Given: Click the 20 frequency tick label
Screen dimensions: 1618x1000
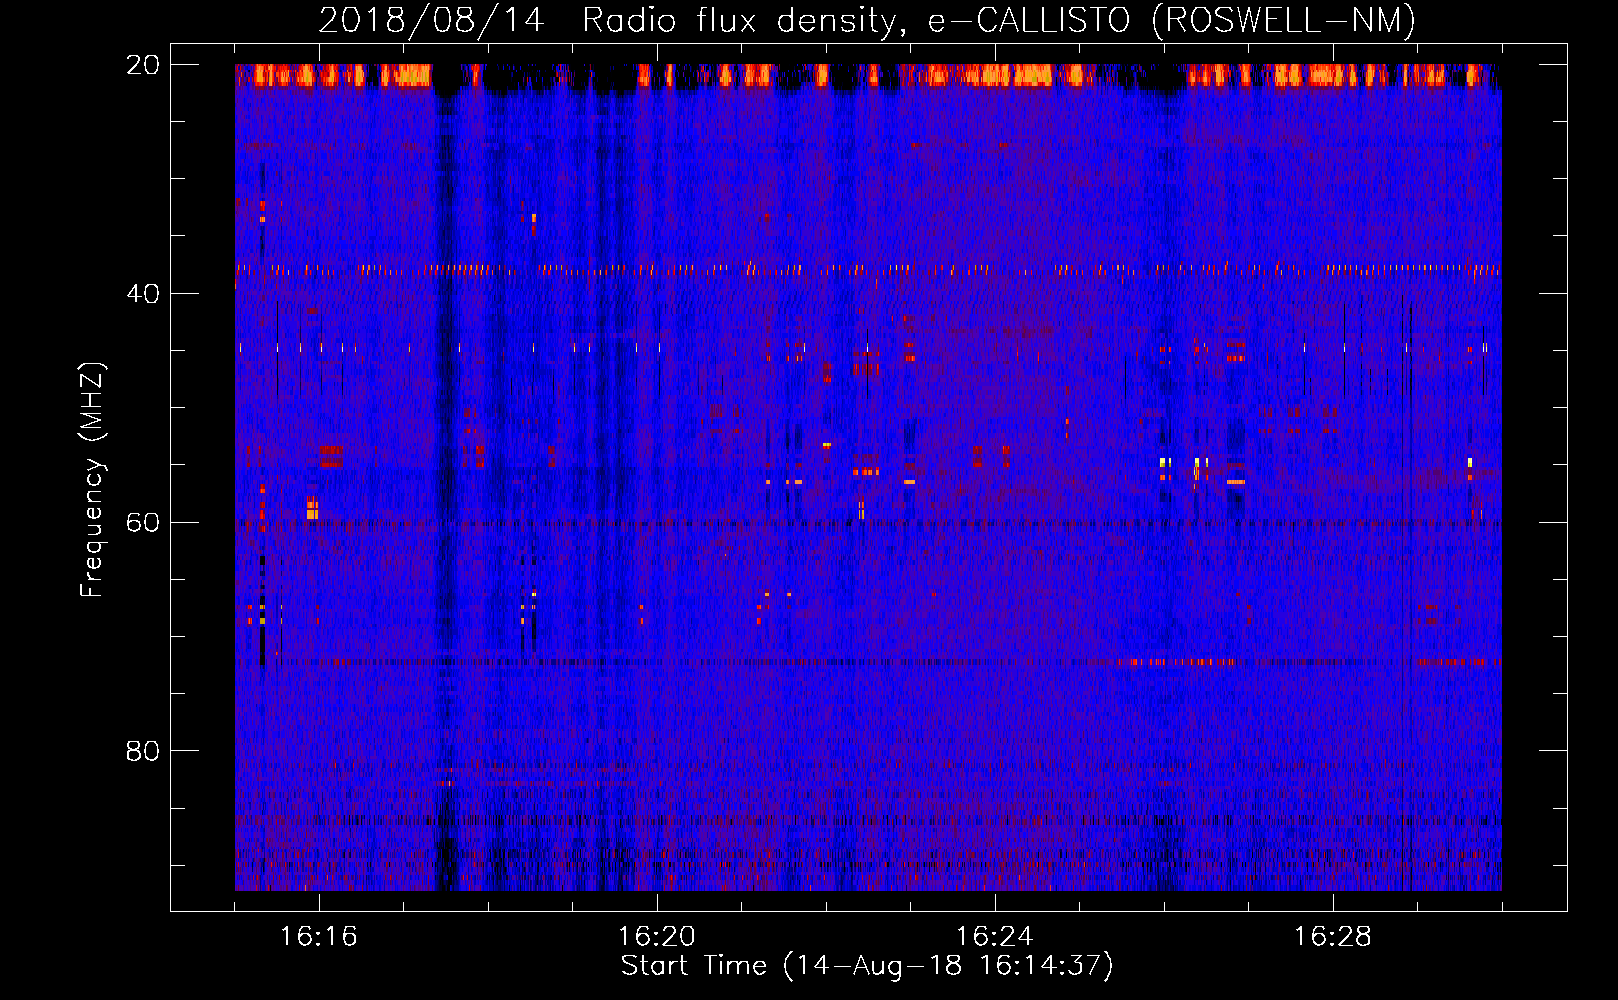Looking at the screenshot, I should pyautogui.click(x=143, y=65).
